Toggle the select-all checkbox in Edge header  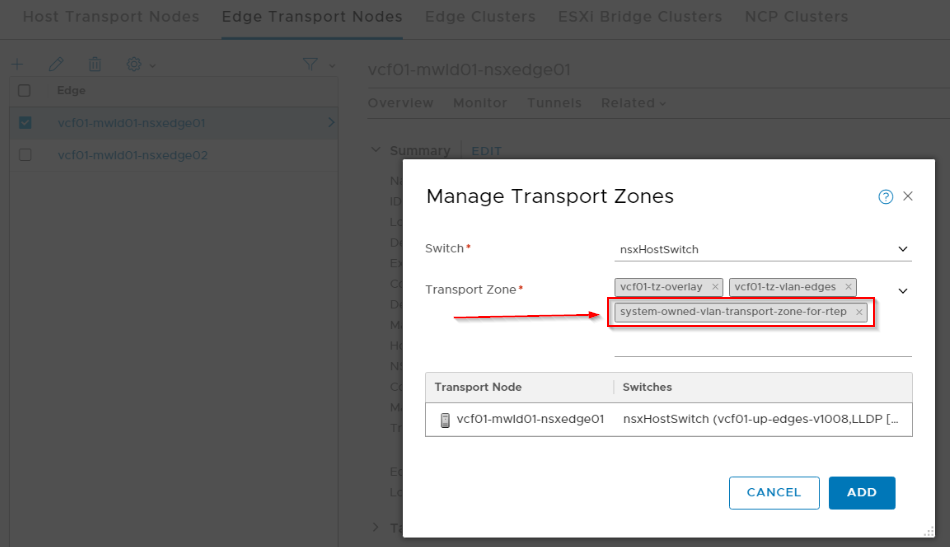pyautogui.click(x=25, y=91)
